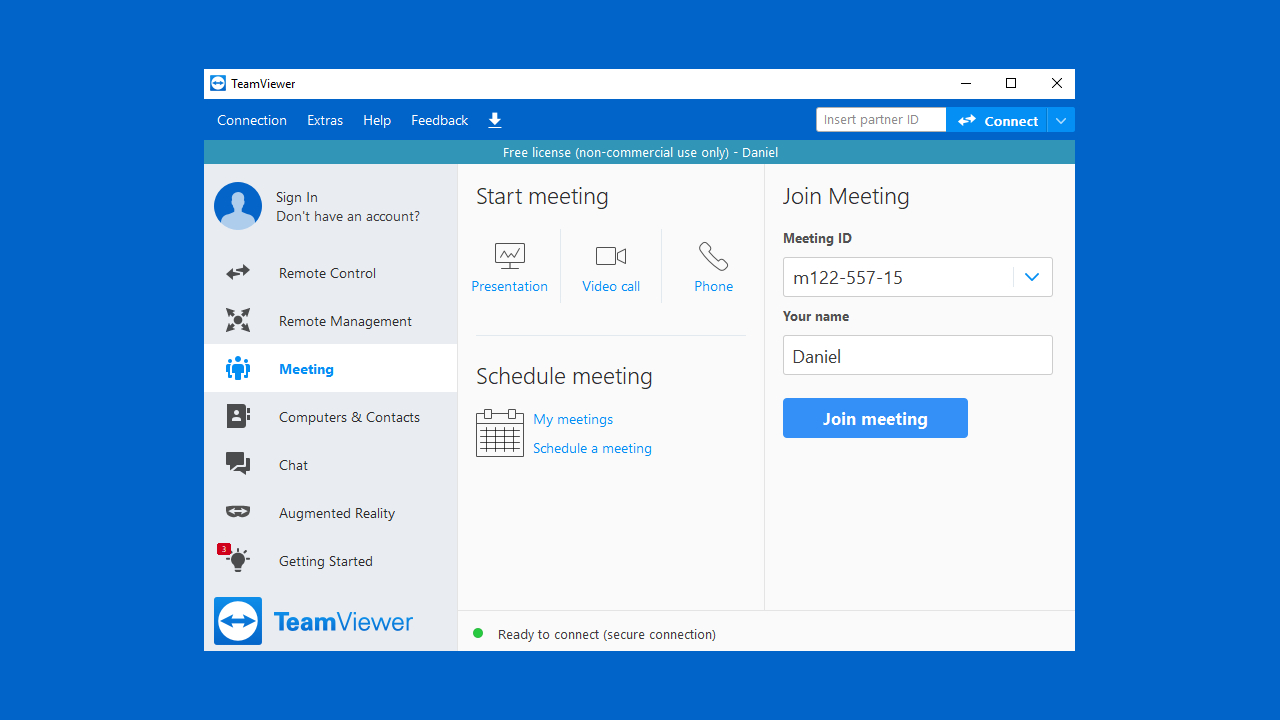This screenshot has width=1280, height=720.
Task: Click the Meeting people icon
Action: pos(238,369)
